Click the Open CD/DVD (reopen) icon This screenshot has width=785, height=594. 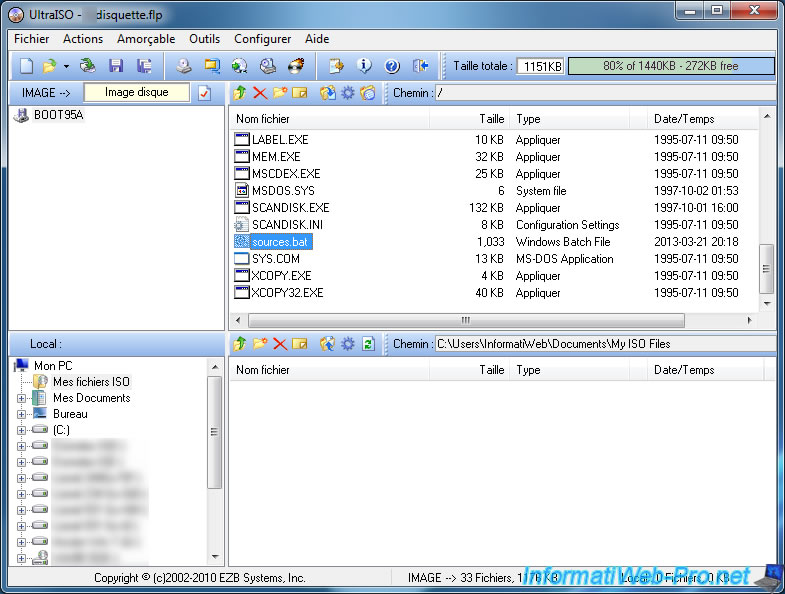pos(88,66)
